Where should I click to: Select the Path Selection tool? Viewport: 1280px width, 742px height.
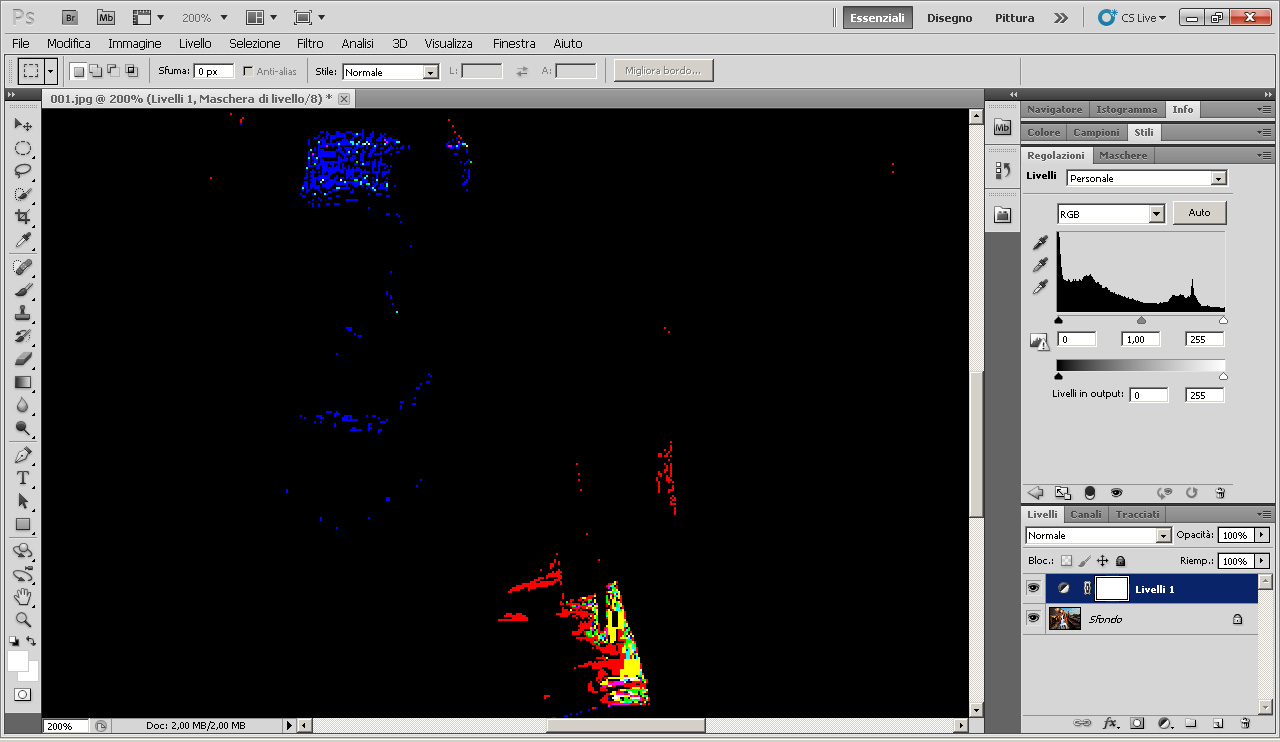click(22, 501)
